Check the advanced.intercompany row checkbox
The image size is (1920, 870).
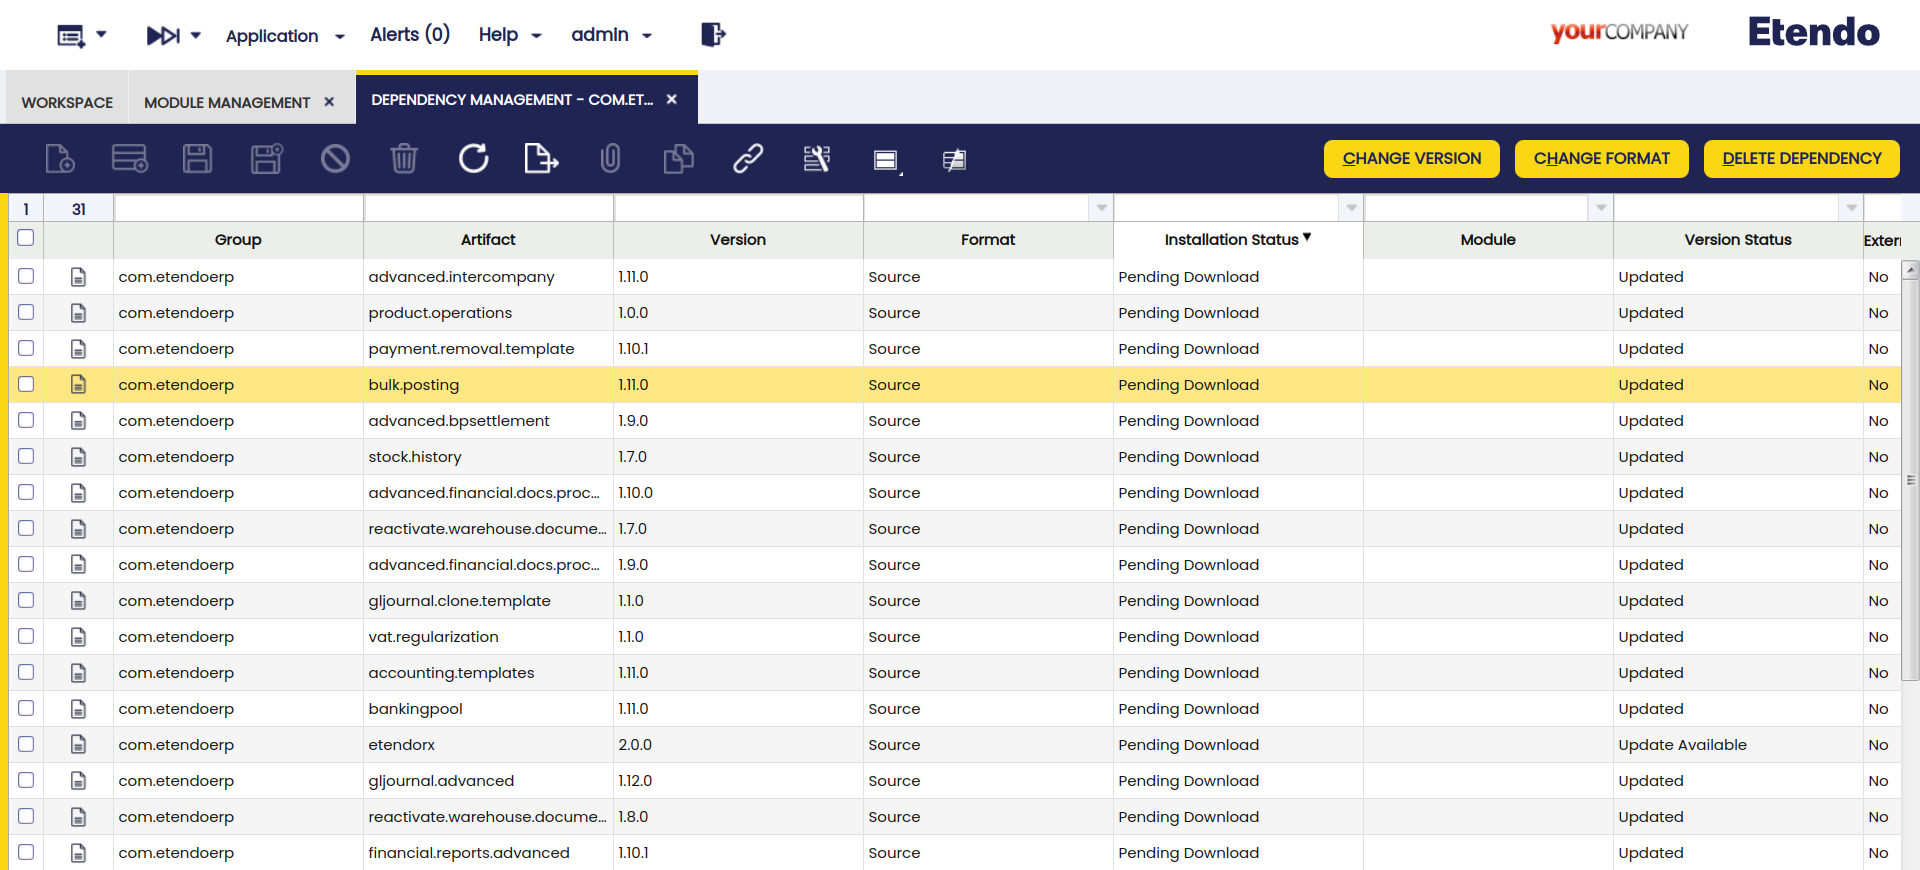click(x=26, y=276)
